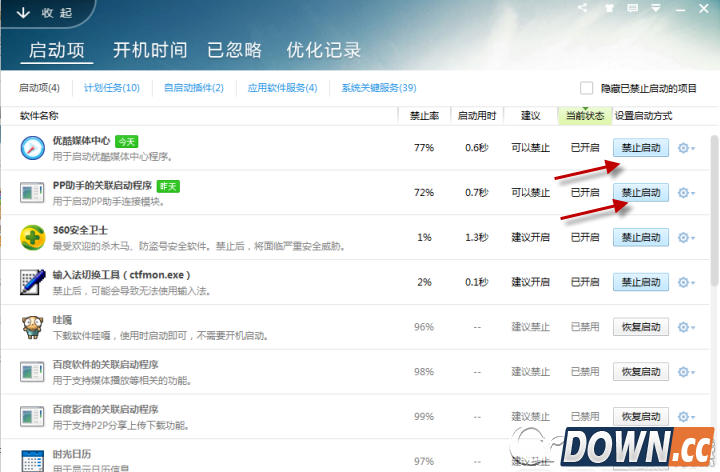Image resolution: width=720 pixels, height=472 pixels.
Task: Click 禁止启动 for 输入法切换工具
Action: click(x=641, y=282)
